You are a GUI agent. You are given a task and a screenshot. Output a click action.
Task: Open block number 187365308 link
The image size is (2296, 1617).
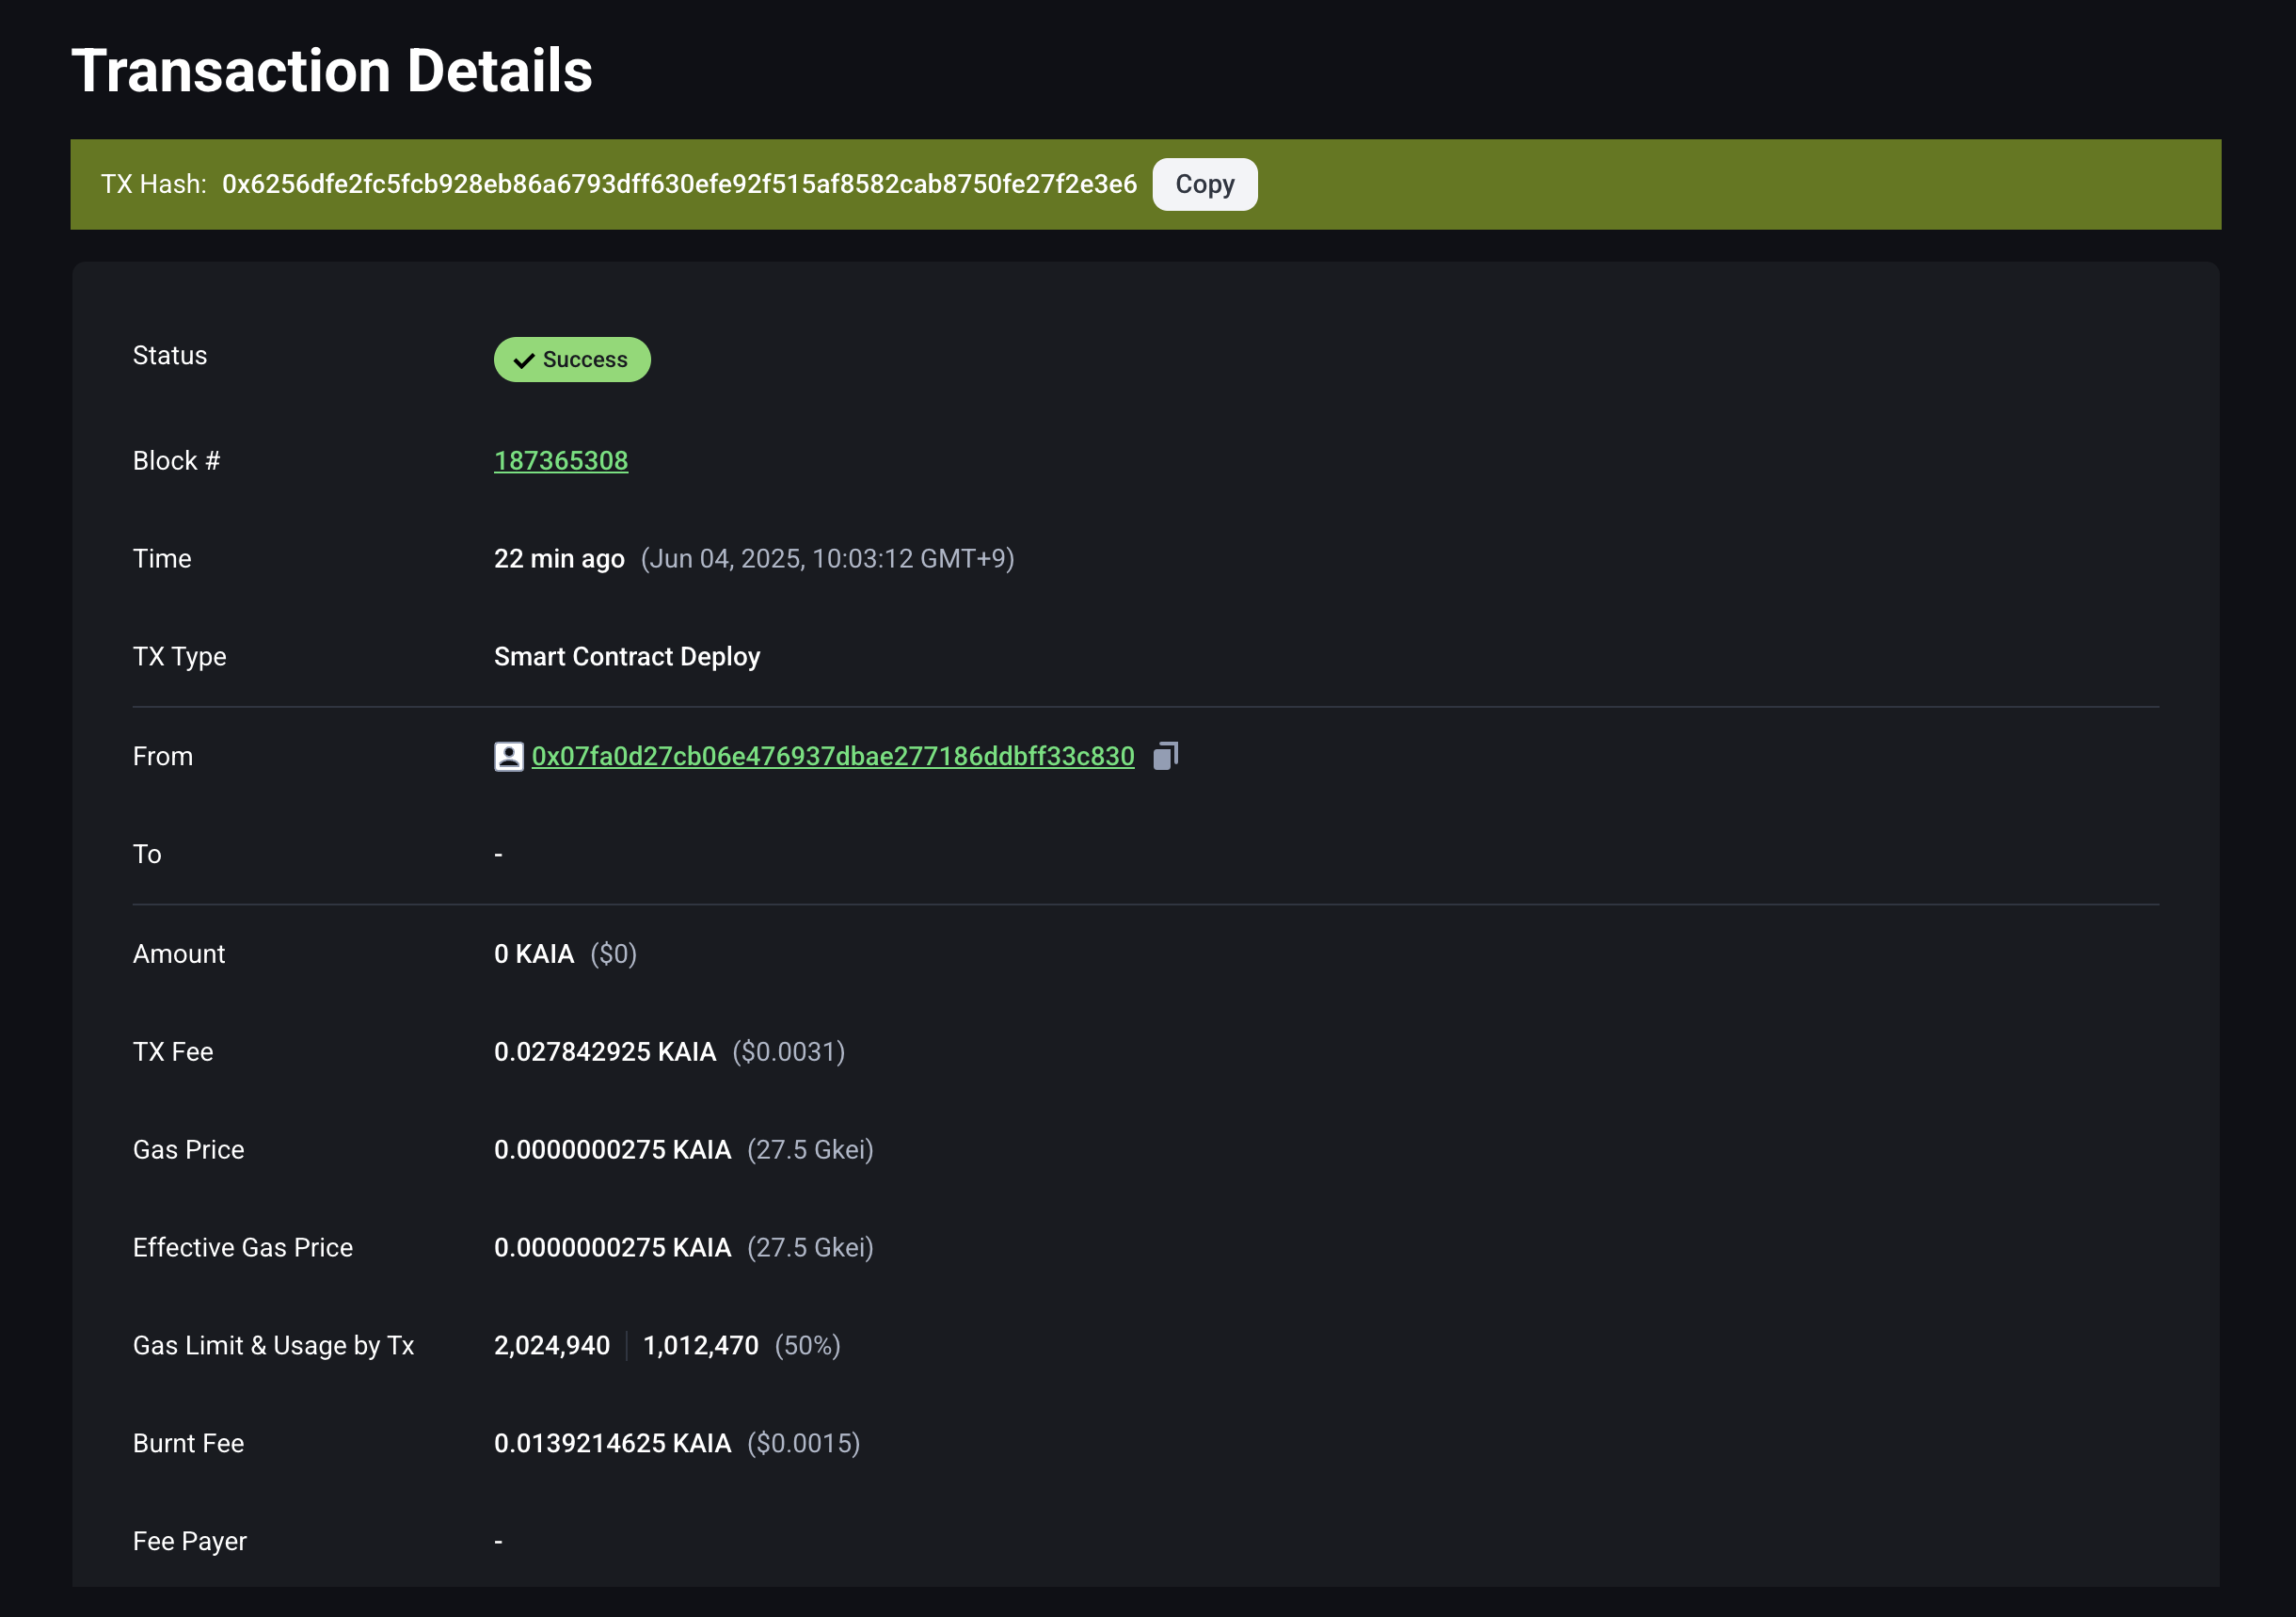(560, 460)
